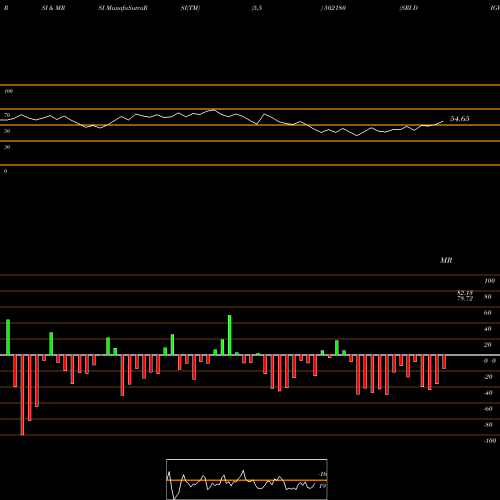Click the 'MR' panel title
Screen dimensions: 500x500
(x=446, y=260)
